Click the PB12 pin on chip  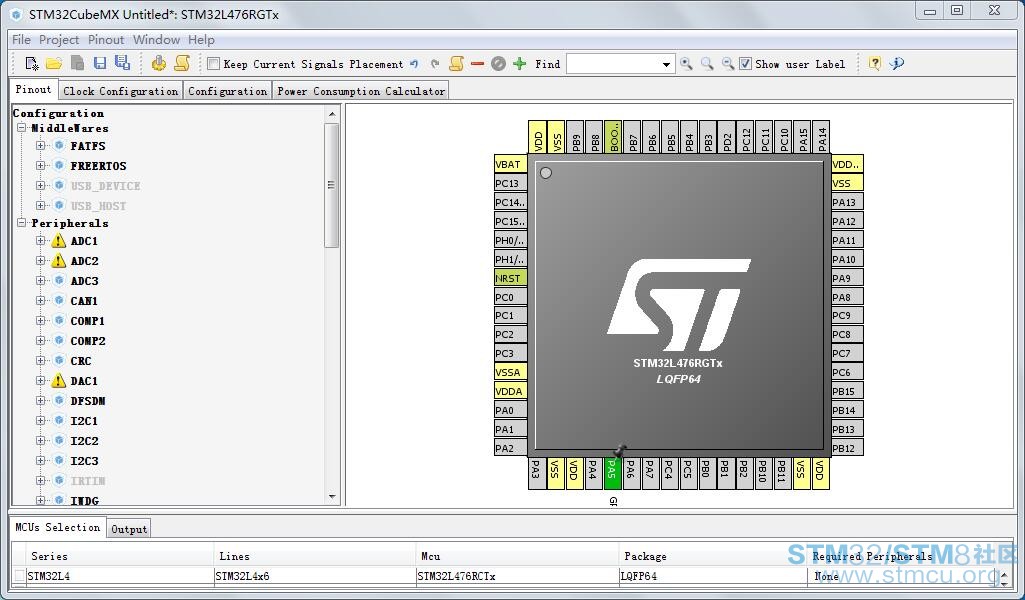coord(847,448)
